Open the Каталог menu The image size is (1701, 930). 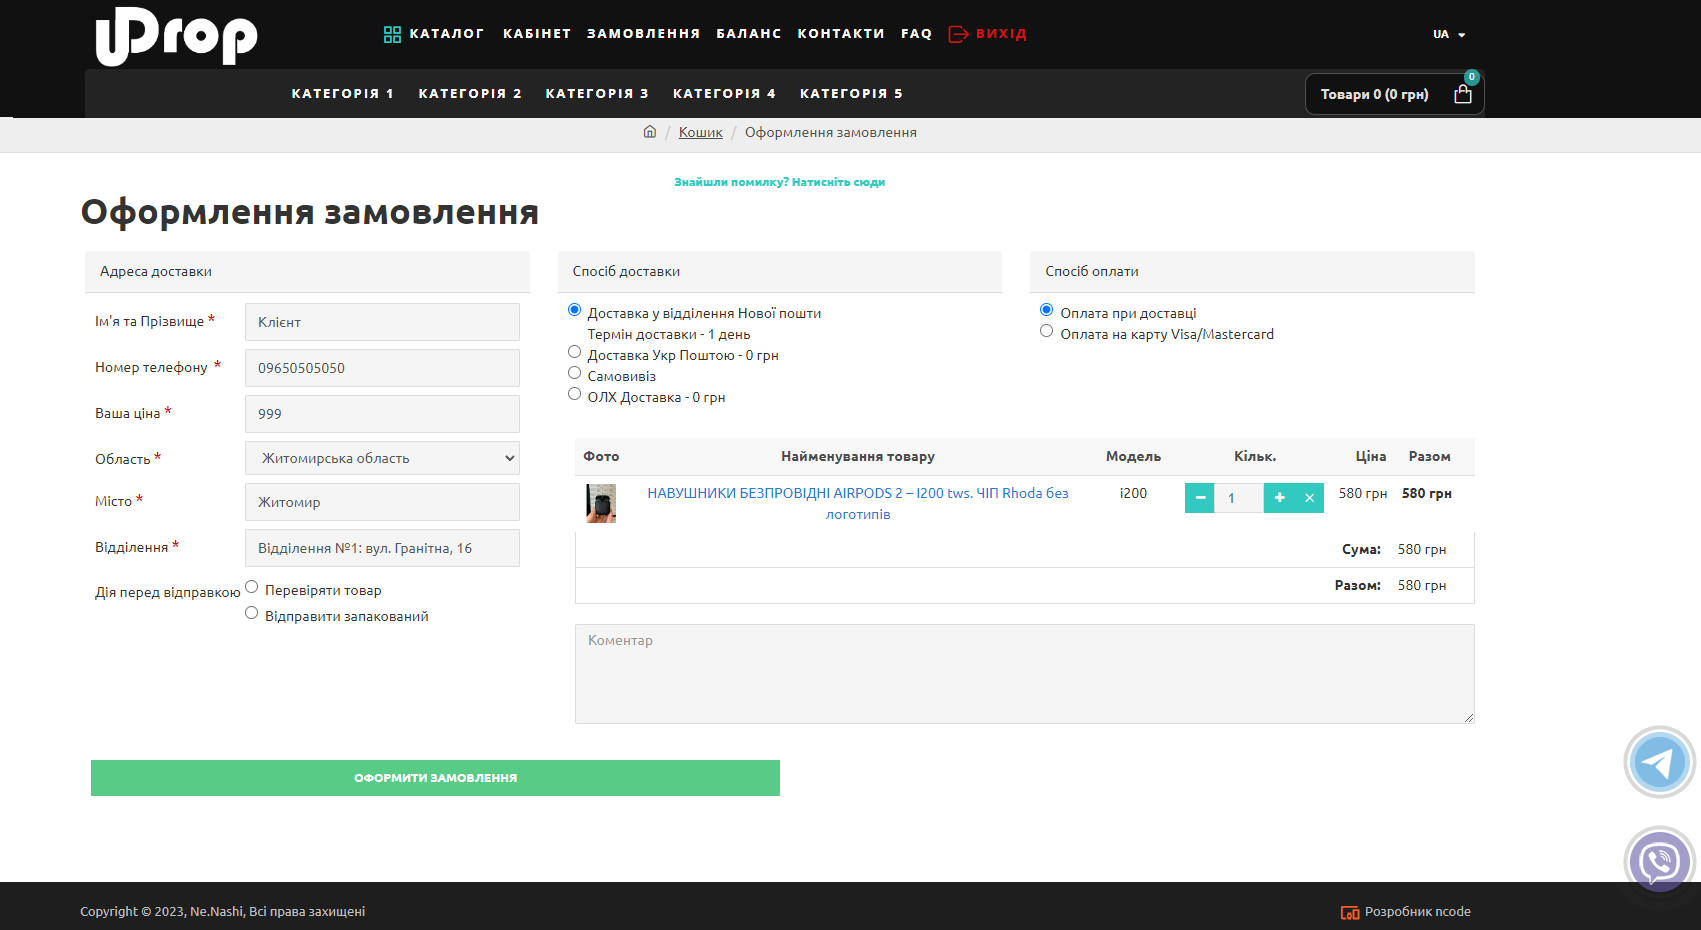pyautogui.click(x=434, y=34)
